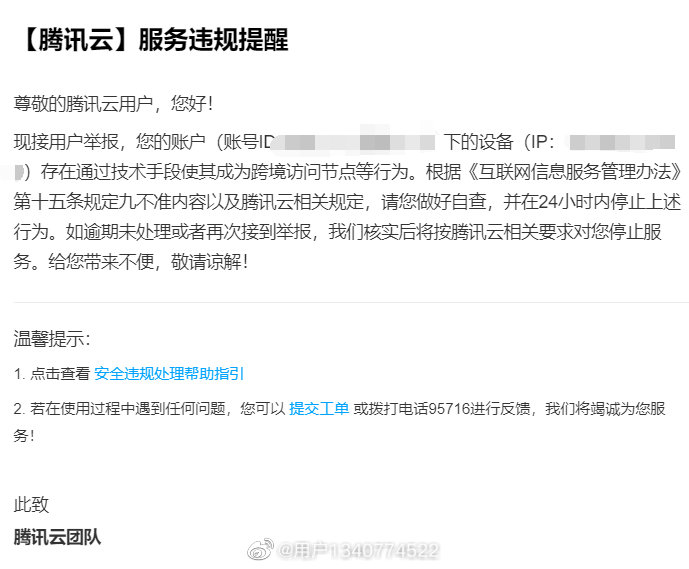Click the Weibo logo watermark

coord(260,550)
